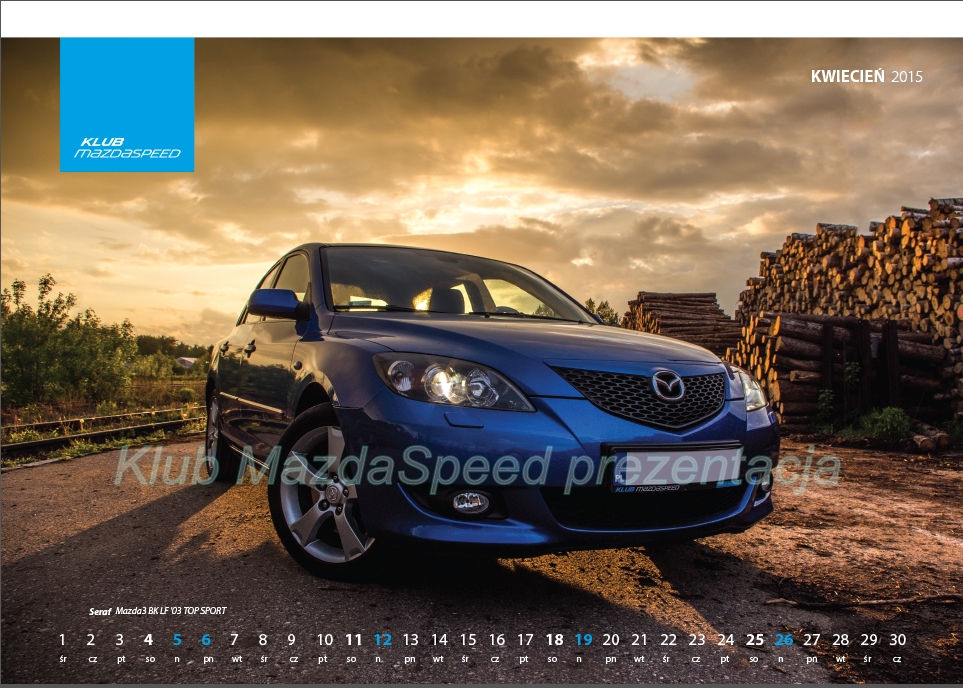The width and height of the screenshot is (963, 688).
Task: Choose the blue date 12
Action: click(x=382, y=640)
